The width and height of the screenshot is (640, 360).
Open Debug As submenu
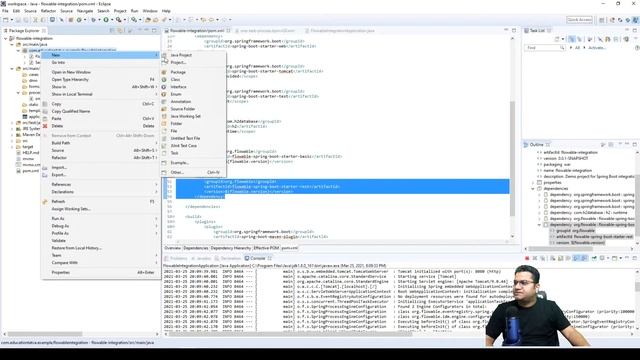click(x=60, y=226)
